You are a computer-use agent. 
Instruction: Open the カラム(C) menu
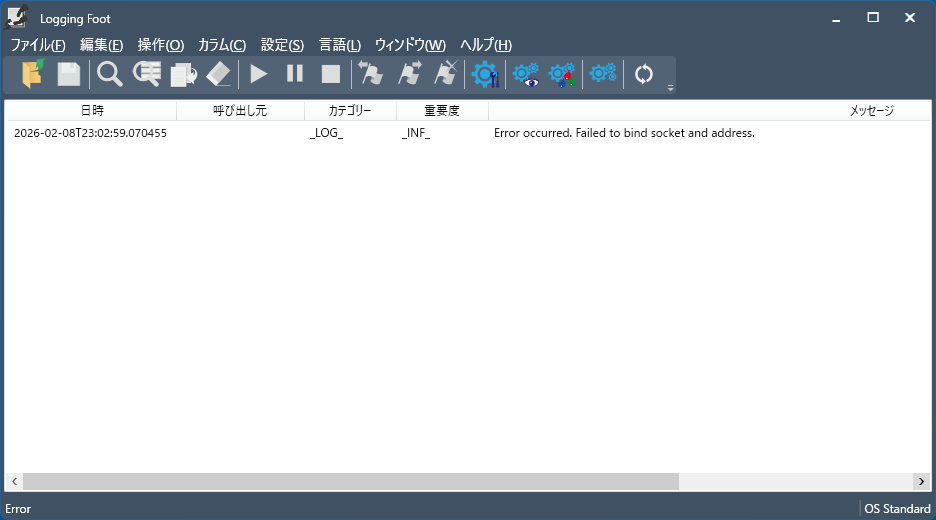(x=222, y=45)
